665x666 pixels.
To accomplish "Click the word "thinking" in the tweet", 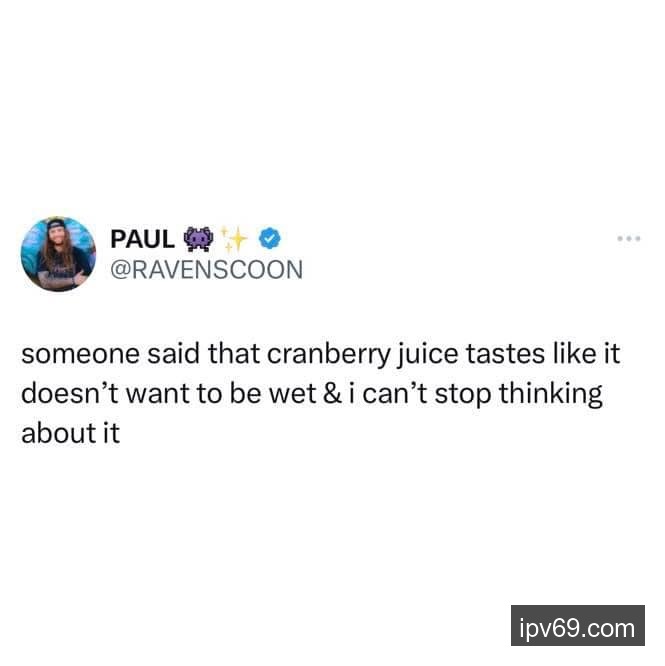I will [x=551, y=395].
